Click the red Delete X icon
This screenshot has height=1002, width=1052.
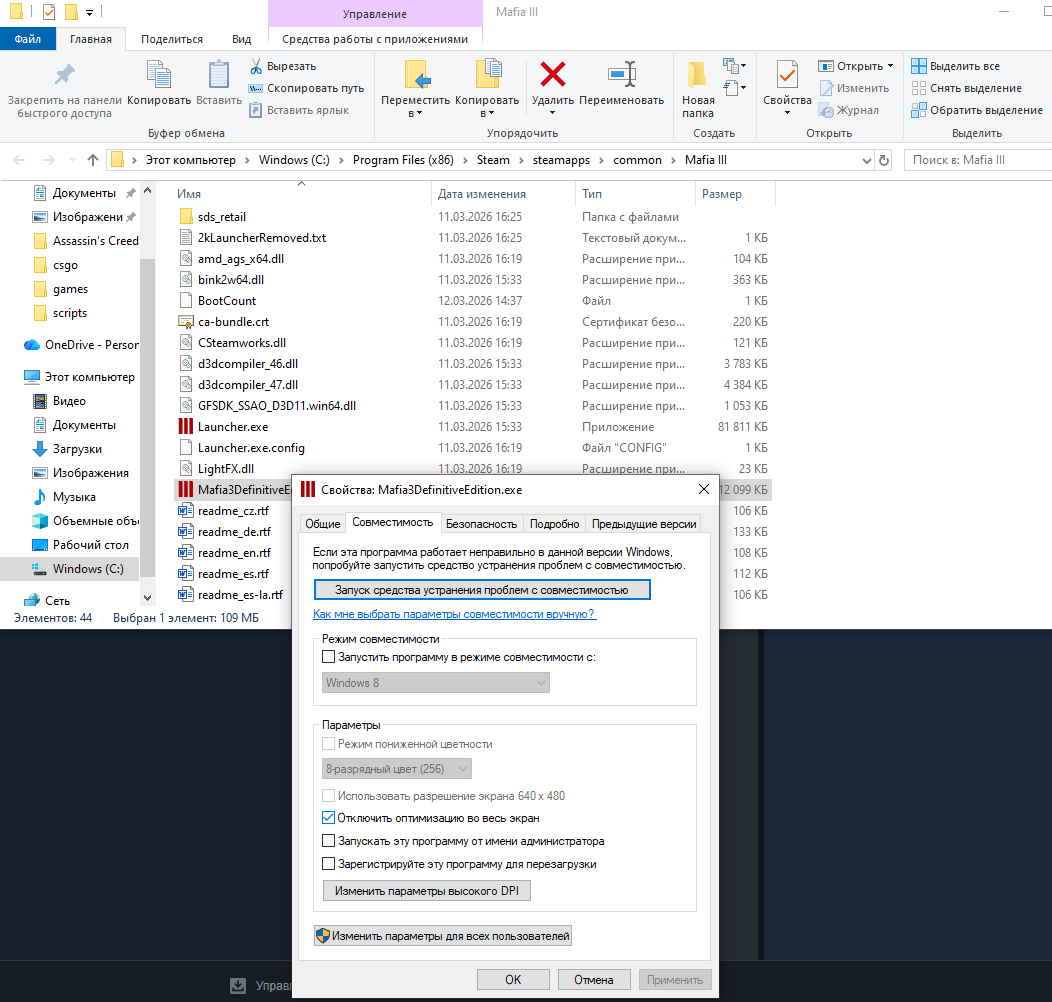coord(553,74)
